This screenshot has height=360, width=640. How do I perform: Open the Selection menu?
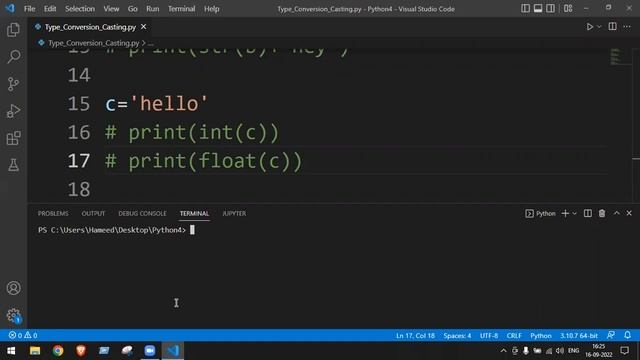(x=80, y=9)
